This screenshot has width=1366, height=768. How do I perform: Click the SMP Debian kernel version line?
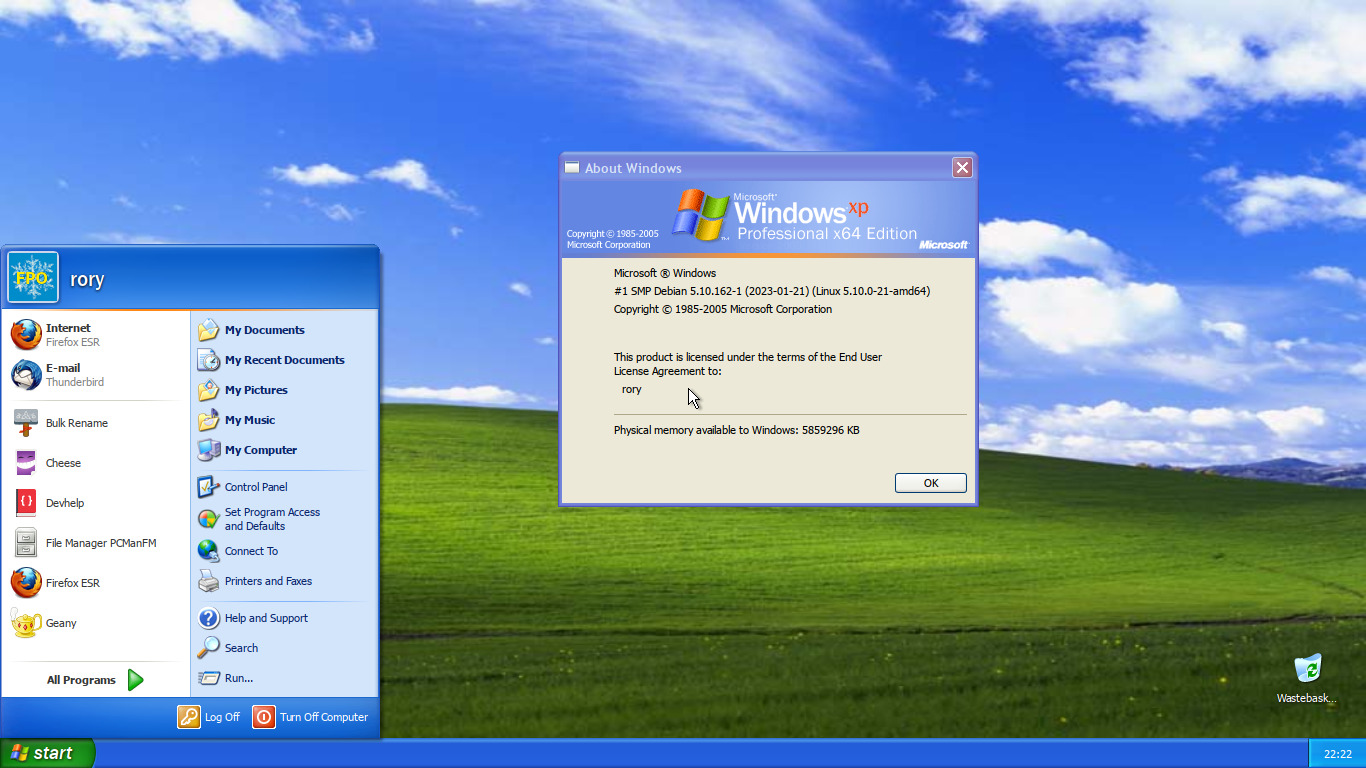click(x=772, y=291)
